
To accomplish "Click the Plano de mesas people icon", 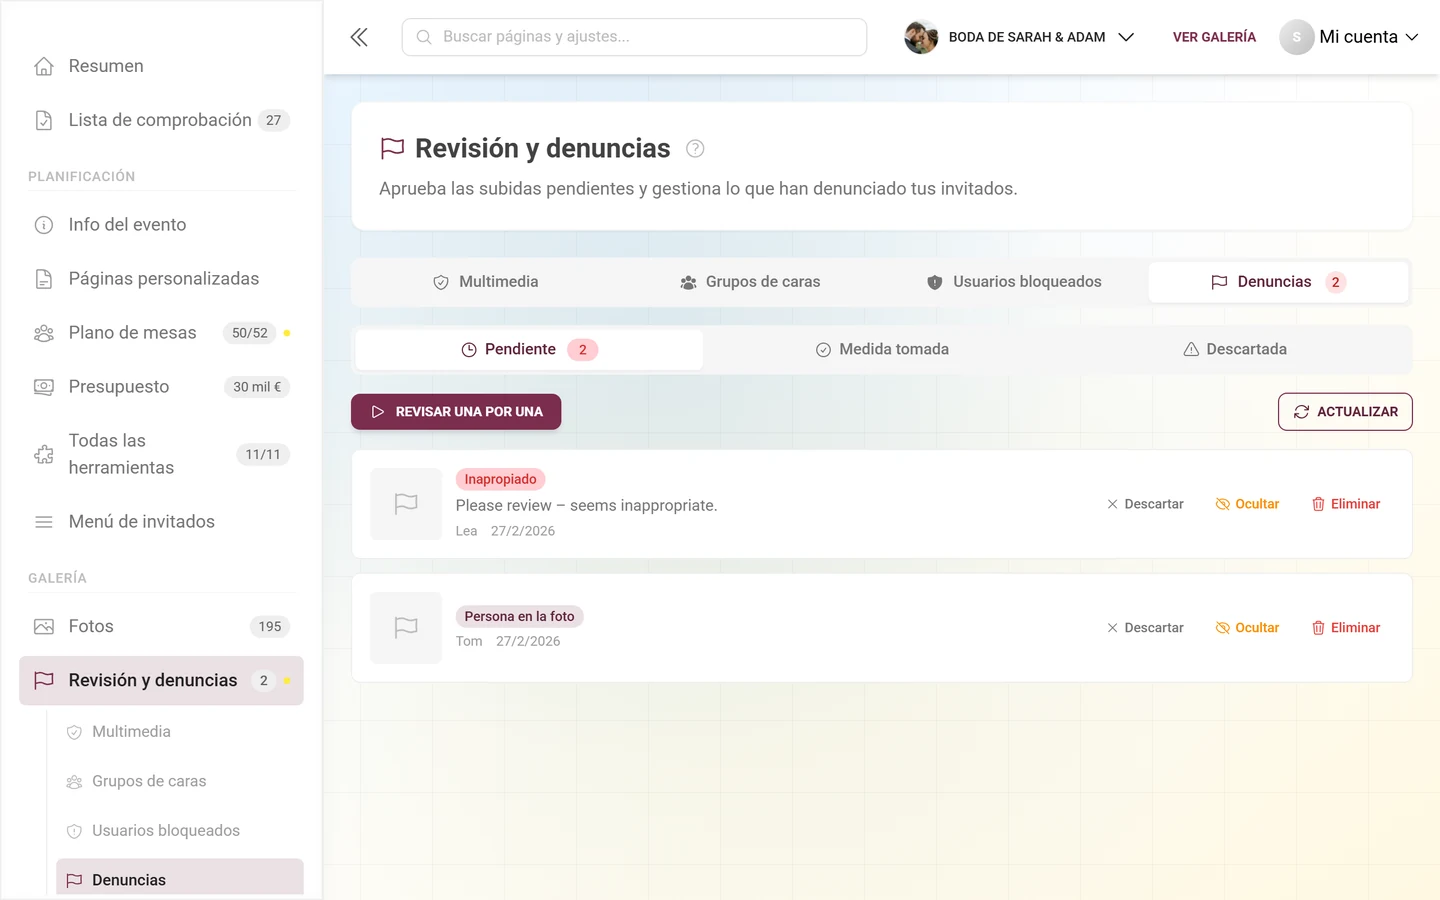I will click(44, 333).
